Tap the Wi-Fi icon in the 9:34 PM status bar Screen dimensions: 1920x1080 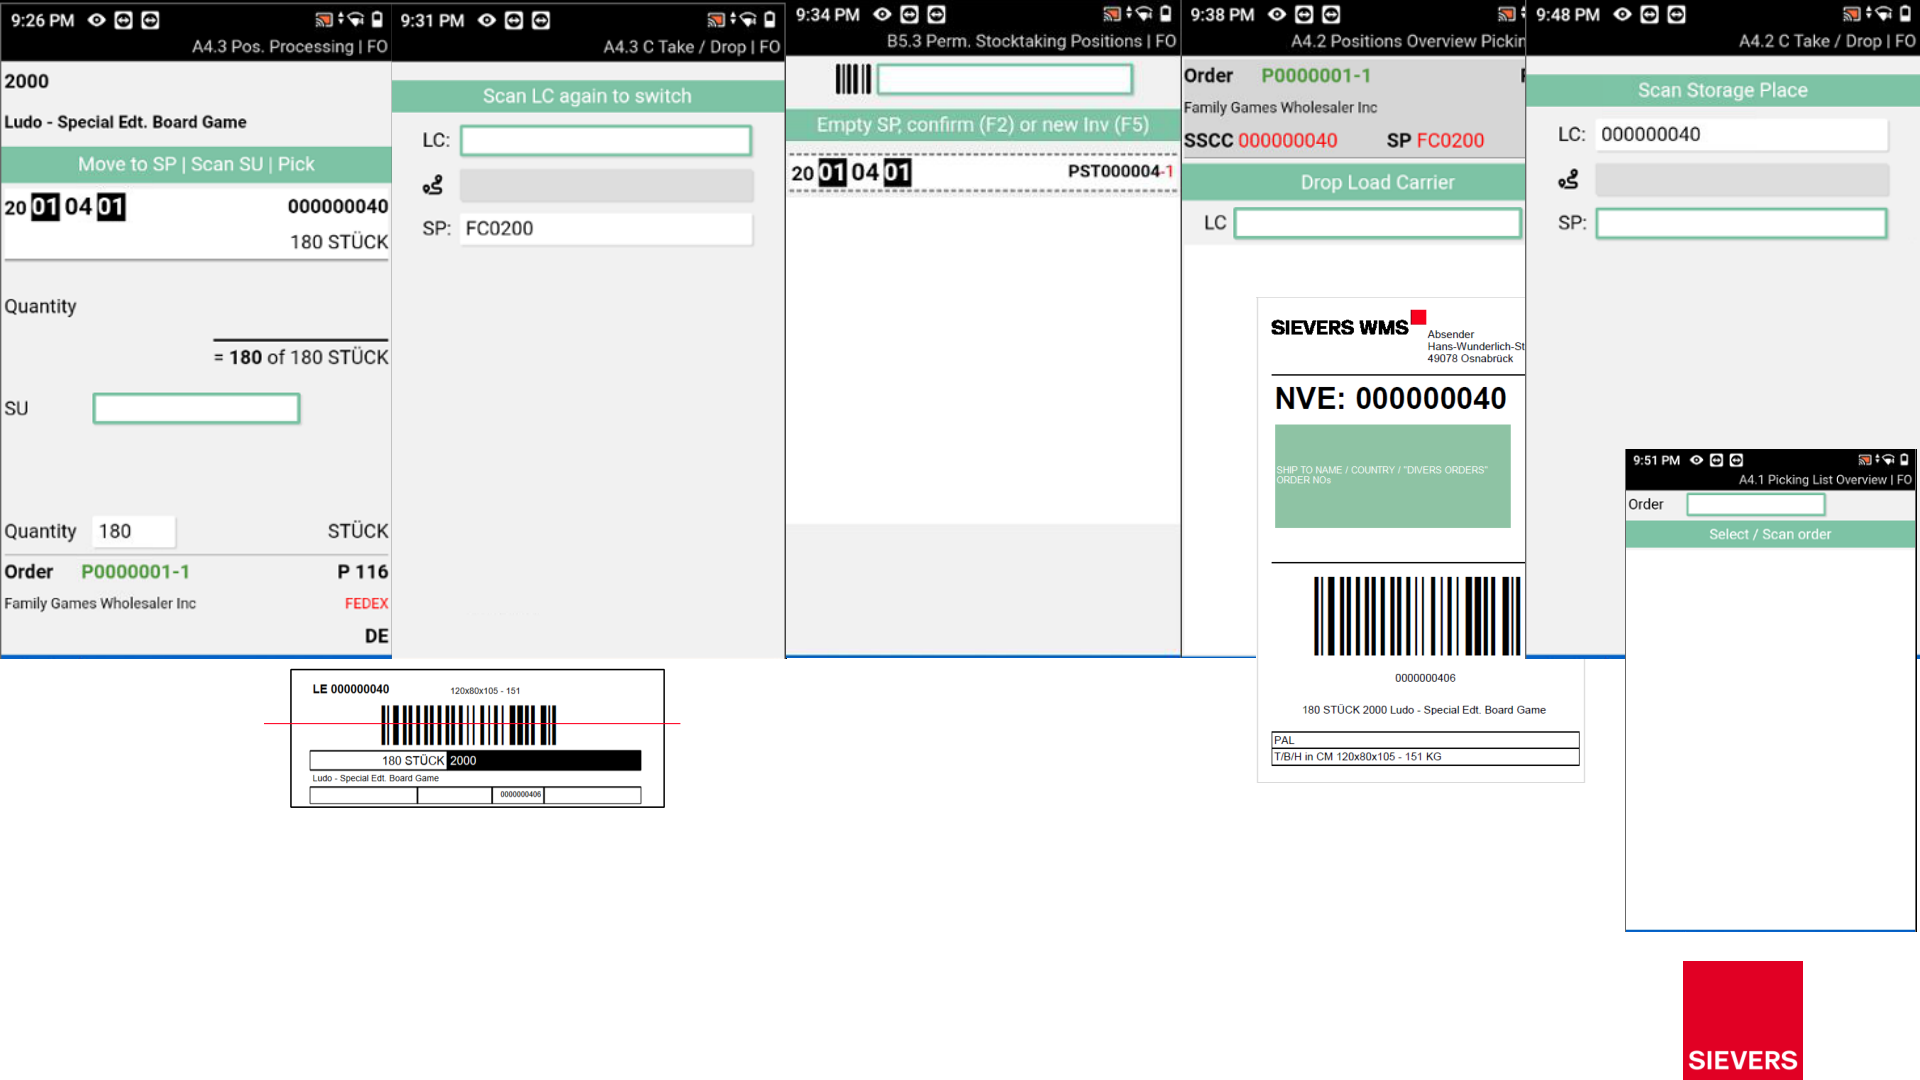(x=1143, y=15)
